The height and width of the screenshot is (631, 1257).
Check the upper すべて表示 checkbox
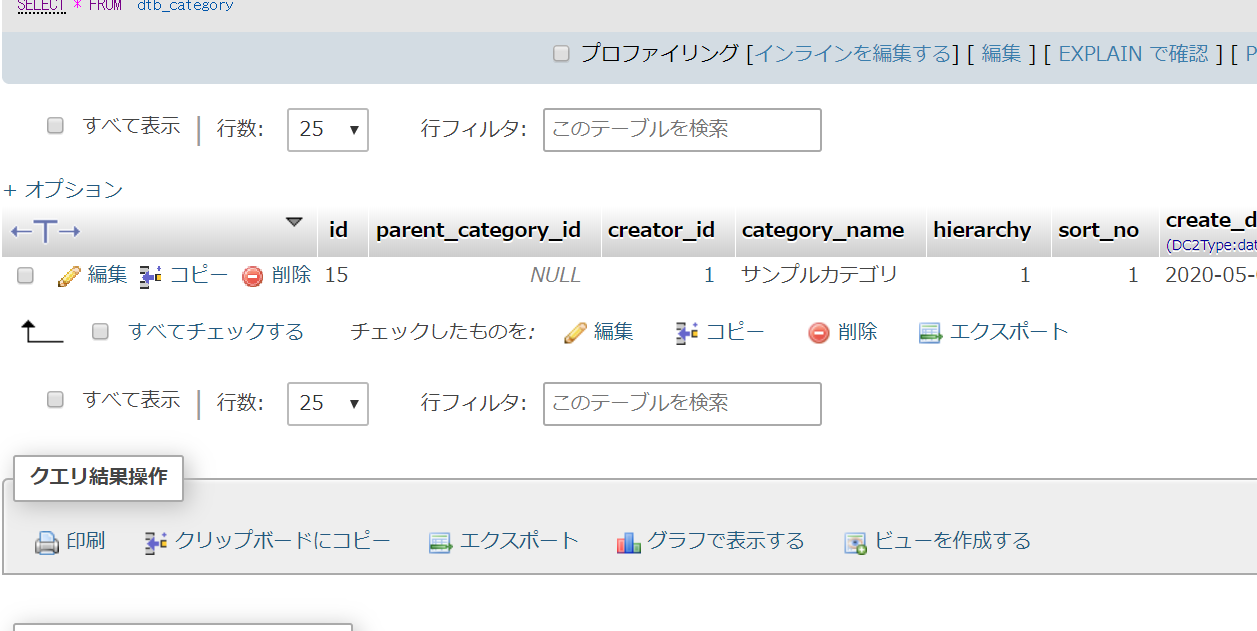56,126
